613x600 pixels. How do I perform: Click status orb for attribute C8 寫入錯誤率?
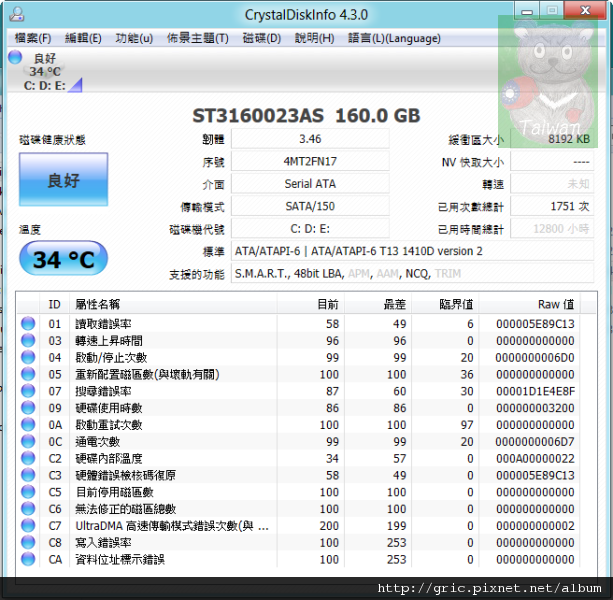28,542
